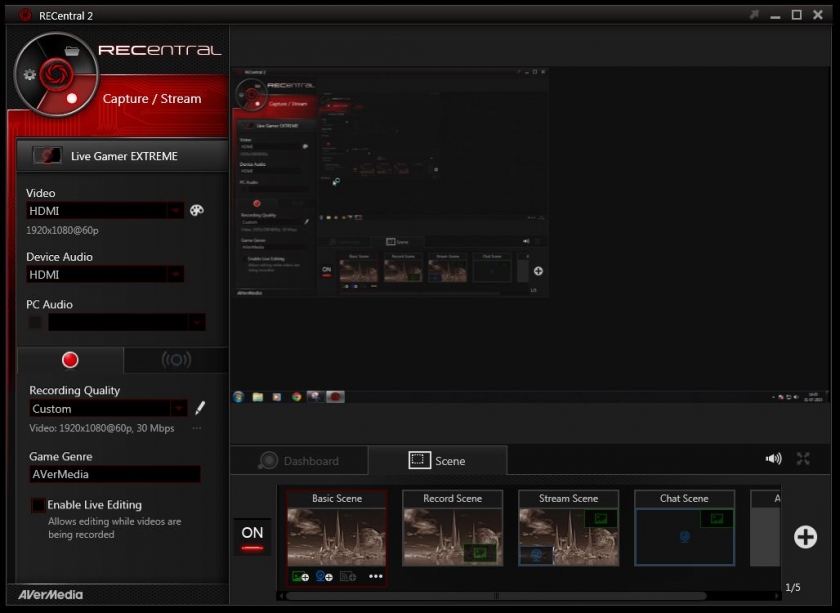Enable the PC Audio checkbox
Viewport: 840px width, 613px height.
click(35, 323)
